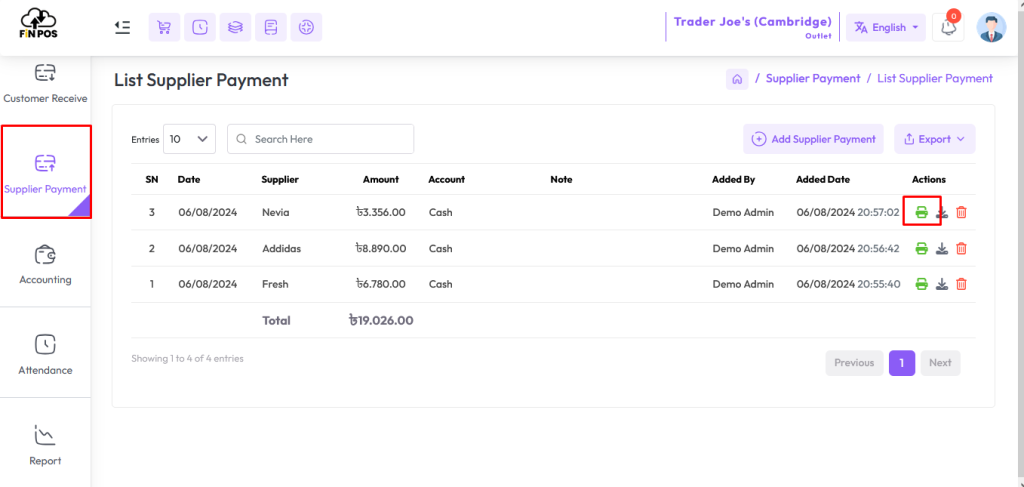
Task: Open Supplier Payment breadcrumb link
Action: coord(813,78)
